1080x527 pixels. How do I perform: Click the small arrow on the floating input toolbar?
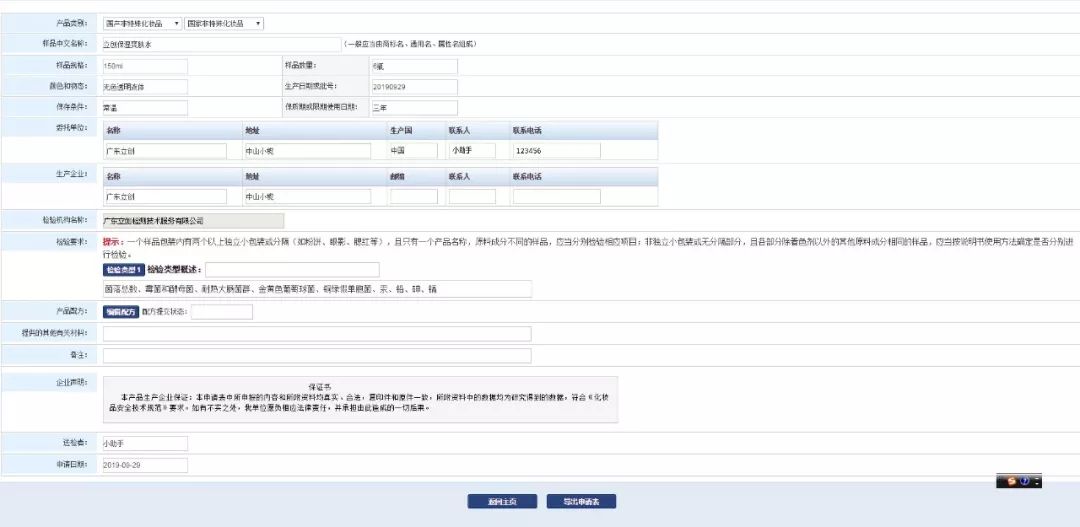[1036, 482]
